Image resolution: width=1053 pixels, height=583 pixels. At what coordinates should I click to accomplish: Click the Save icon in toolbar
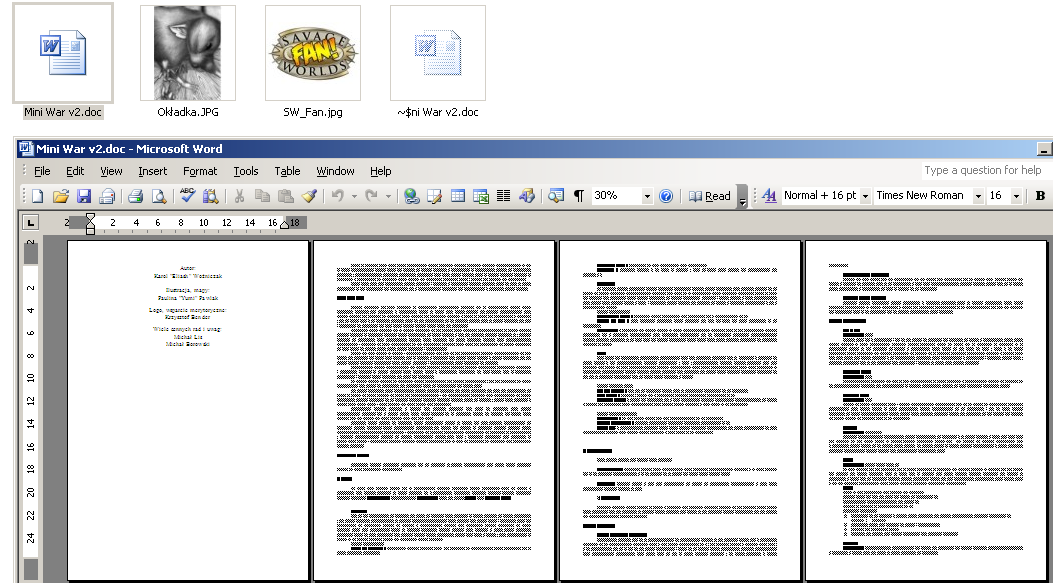click(84, 196)
